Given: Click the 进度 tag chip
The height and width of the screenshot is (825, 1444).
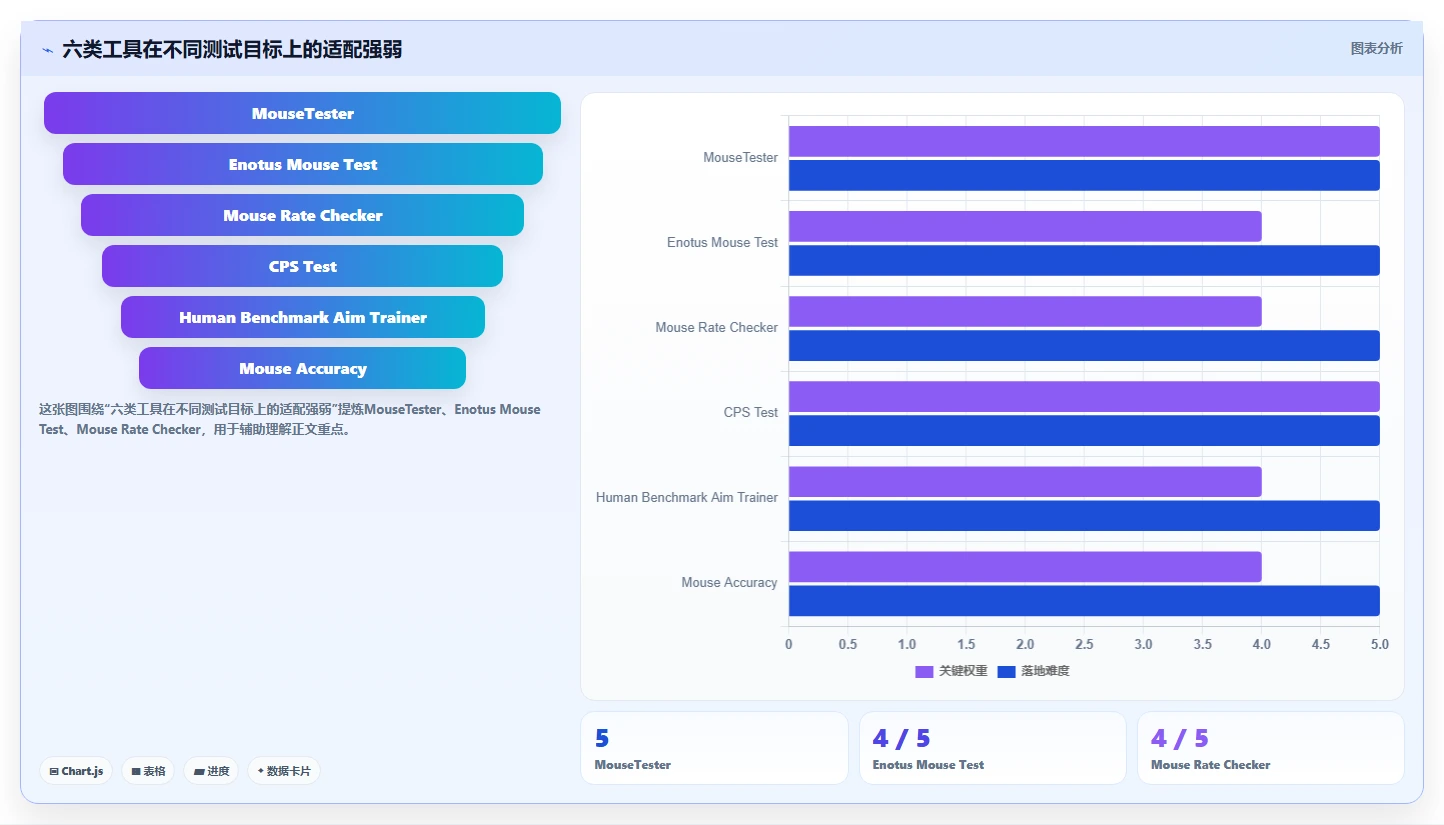Looking at the screenshot, I should click(x=211, y=771).
